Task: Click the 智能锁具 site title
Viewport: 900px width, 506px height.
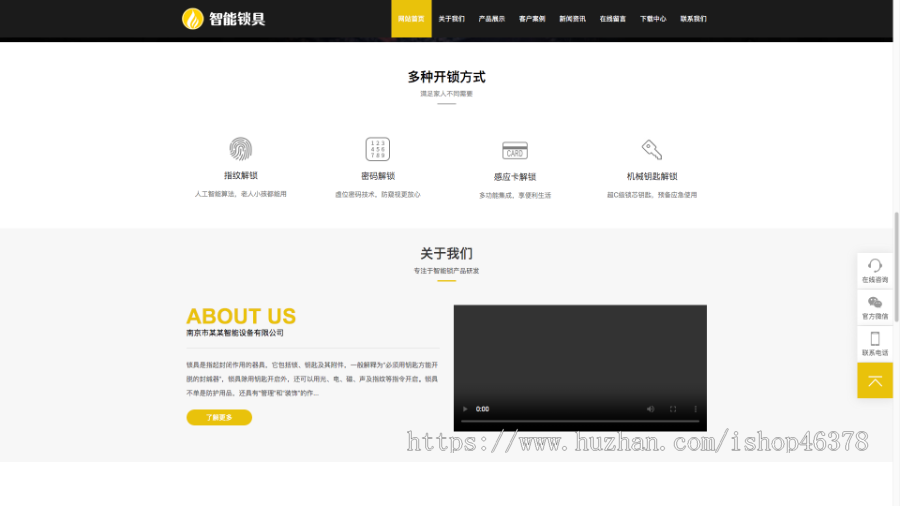Action: coord(237,19)
